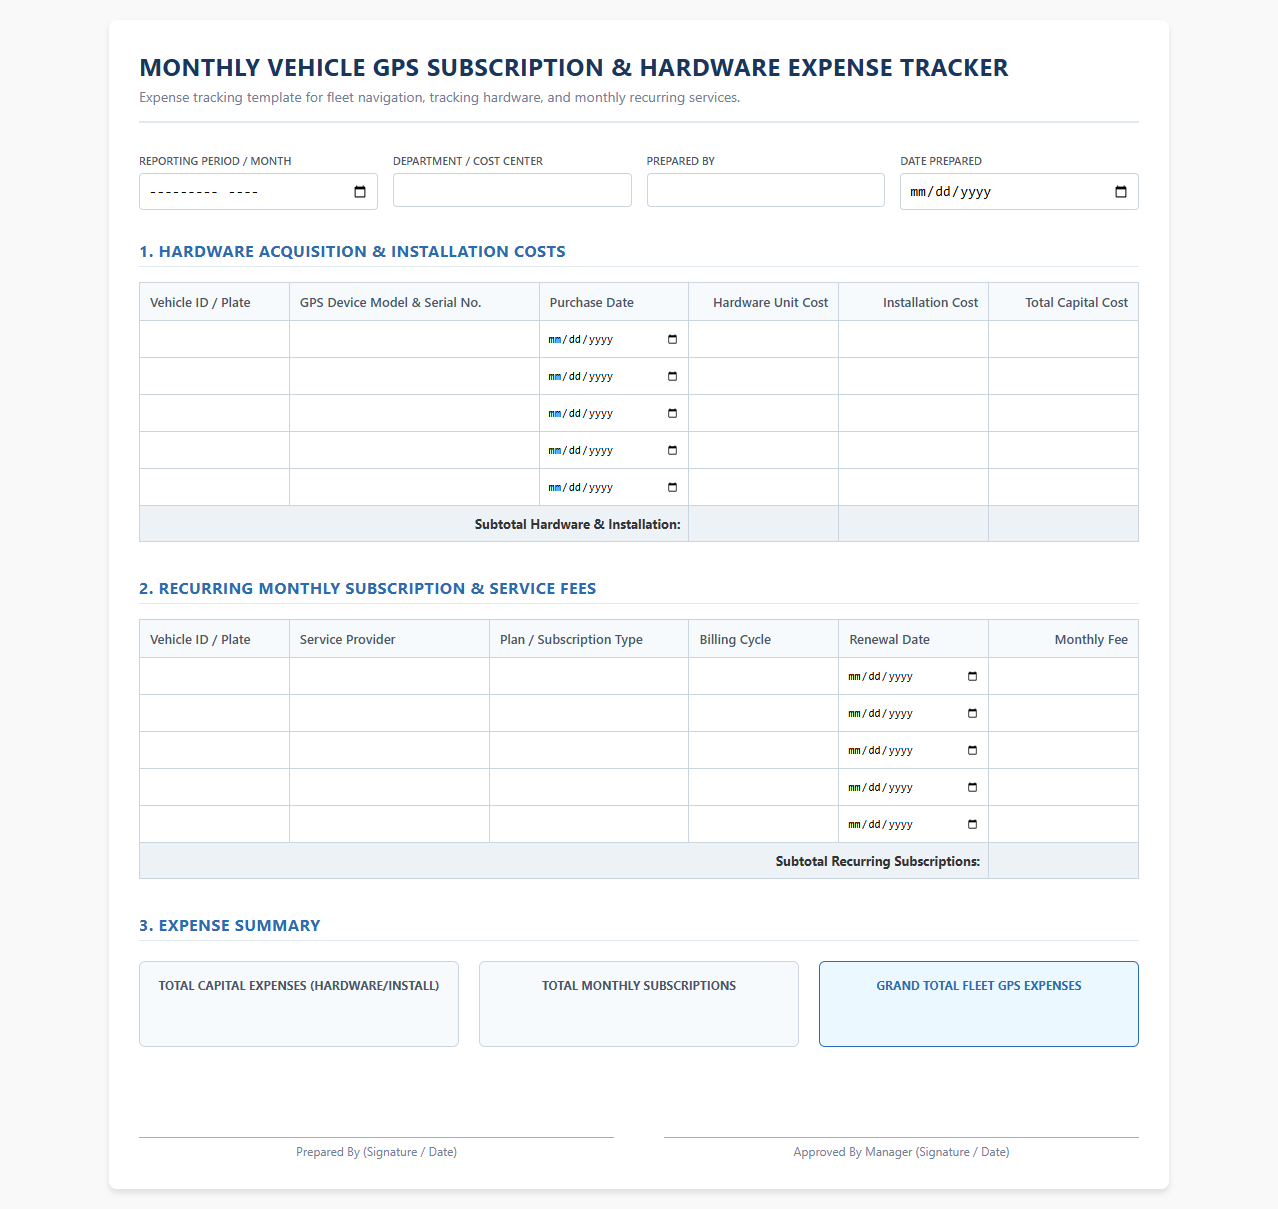This screenshot has height=1209, width=1278.
Task: Click the second-row Hardware Unit Cost cell
Action: (764, 377)
